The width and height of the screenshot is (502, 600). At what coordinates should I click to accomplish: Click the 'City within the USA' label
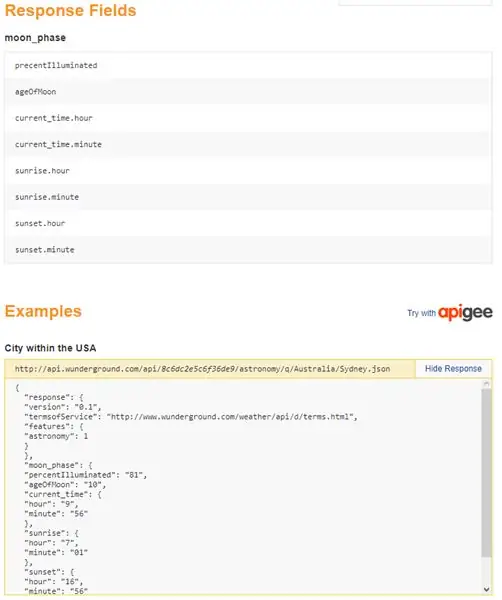pos(50,348)
